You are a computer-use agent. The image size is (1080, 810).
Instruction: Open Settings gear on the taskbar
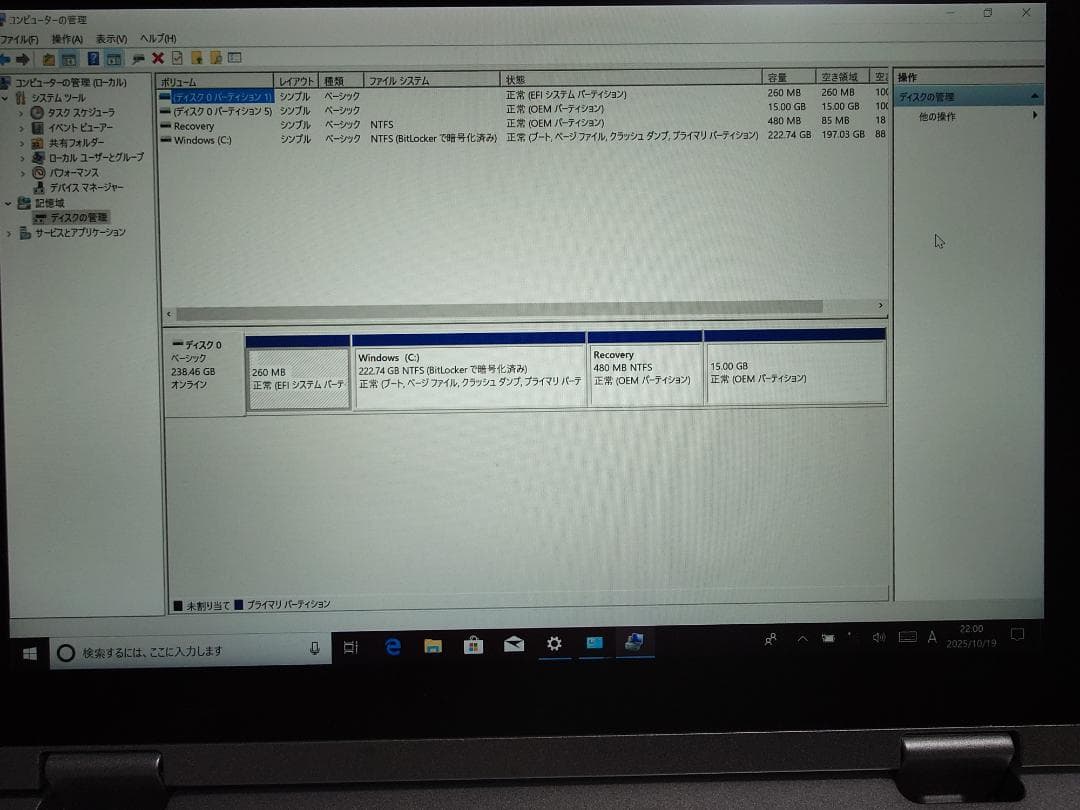point(554,644)
